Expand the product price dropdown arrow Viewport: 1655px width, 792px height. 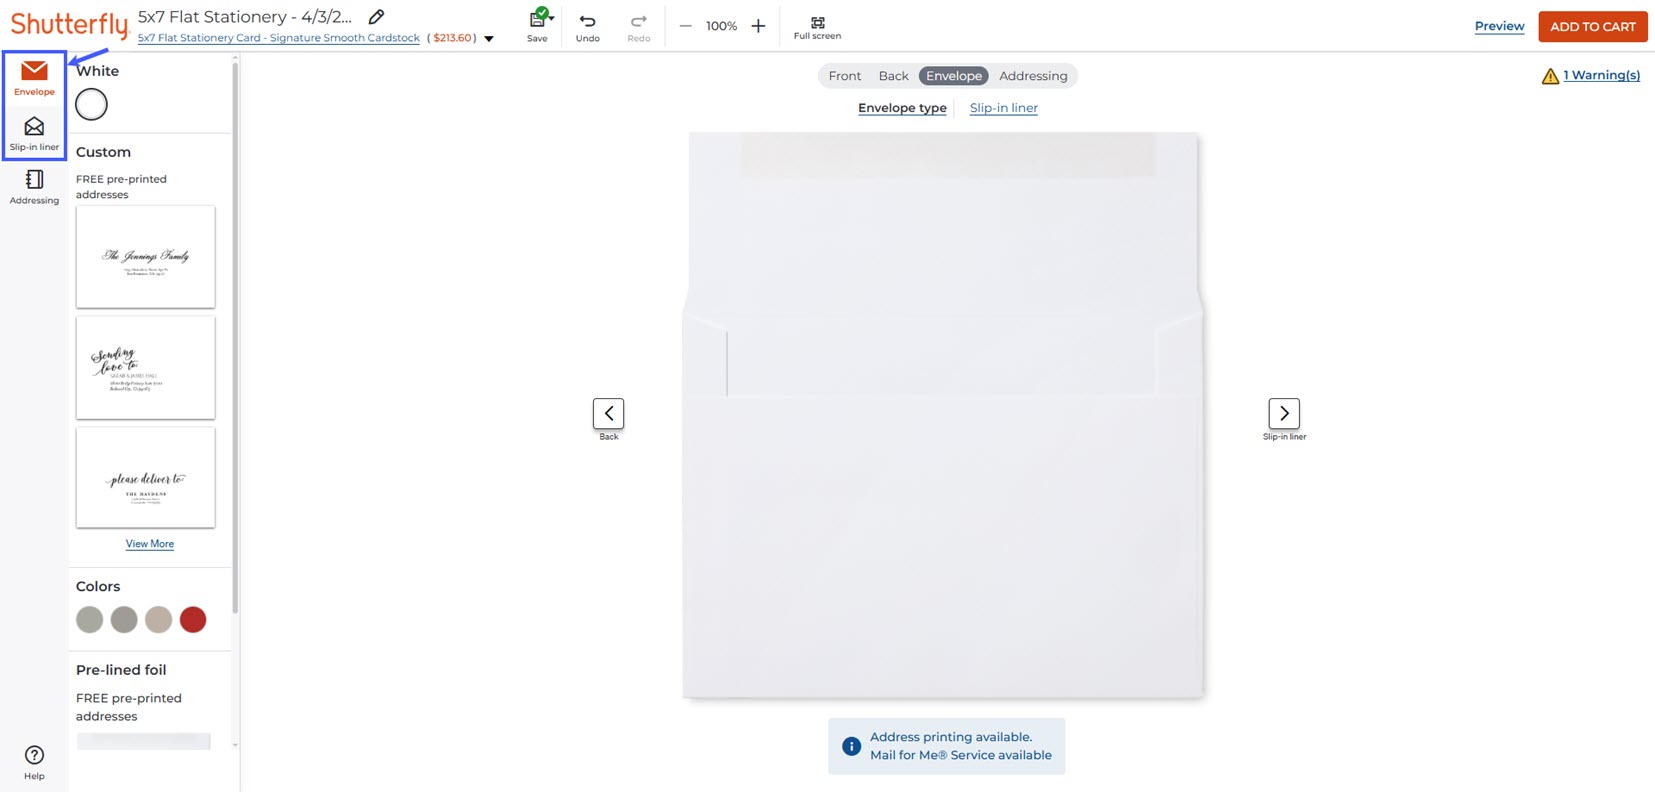point(489,39)
